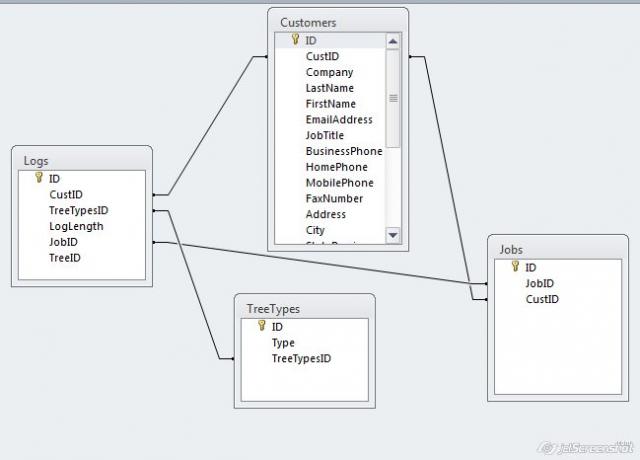The image size is (640, 460).
Task: Select the TreeID field in Logs table
Action: 82,258
